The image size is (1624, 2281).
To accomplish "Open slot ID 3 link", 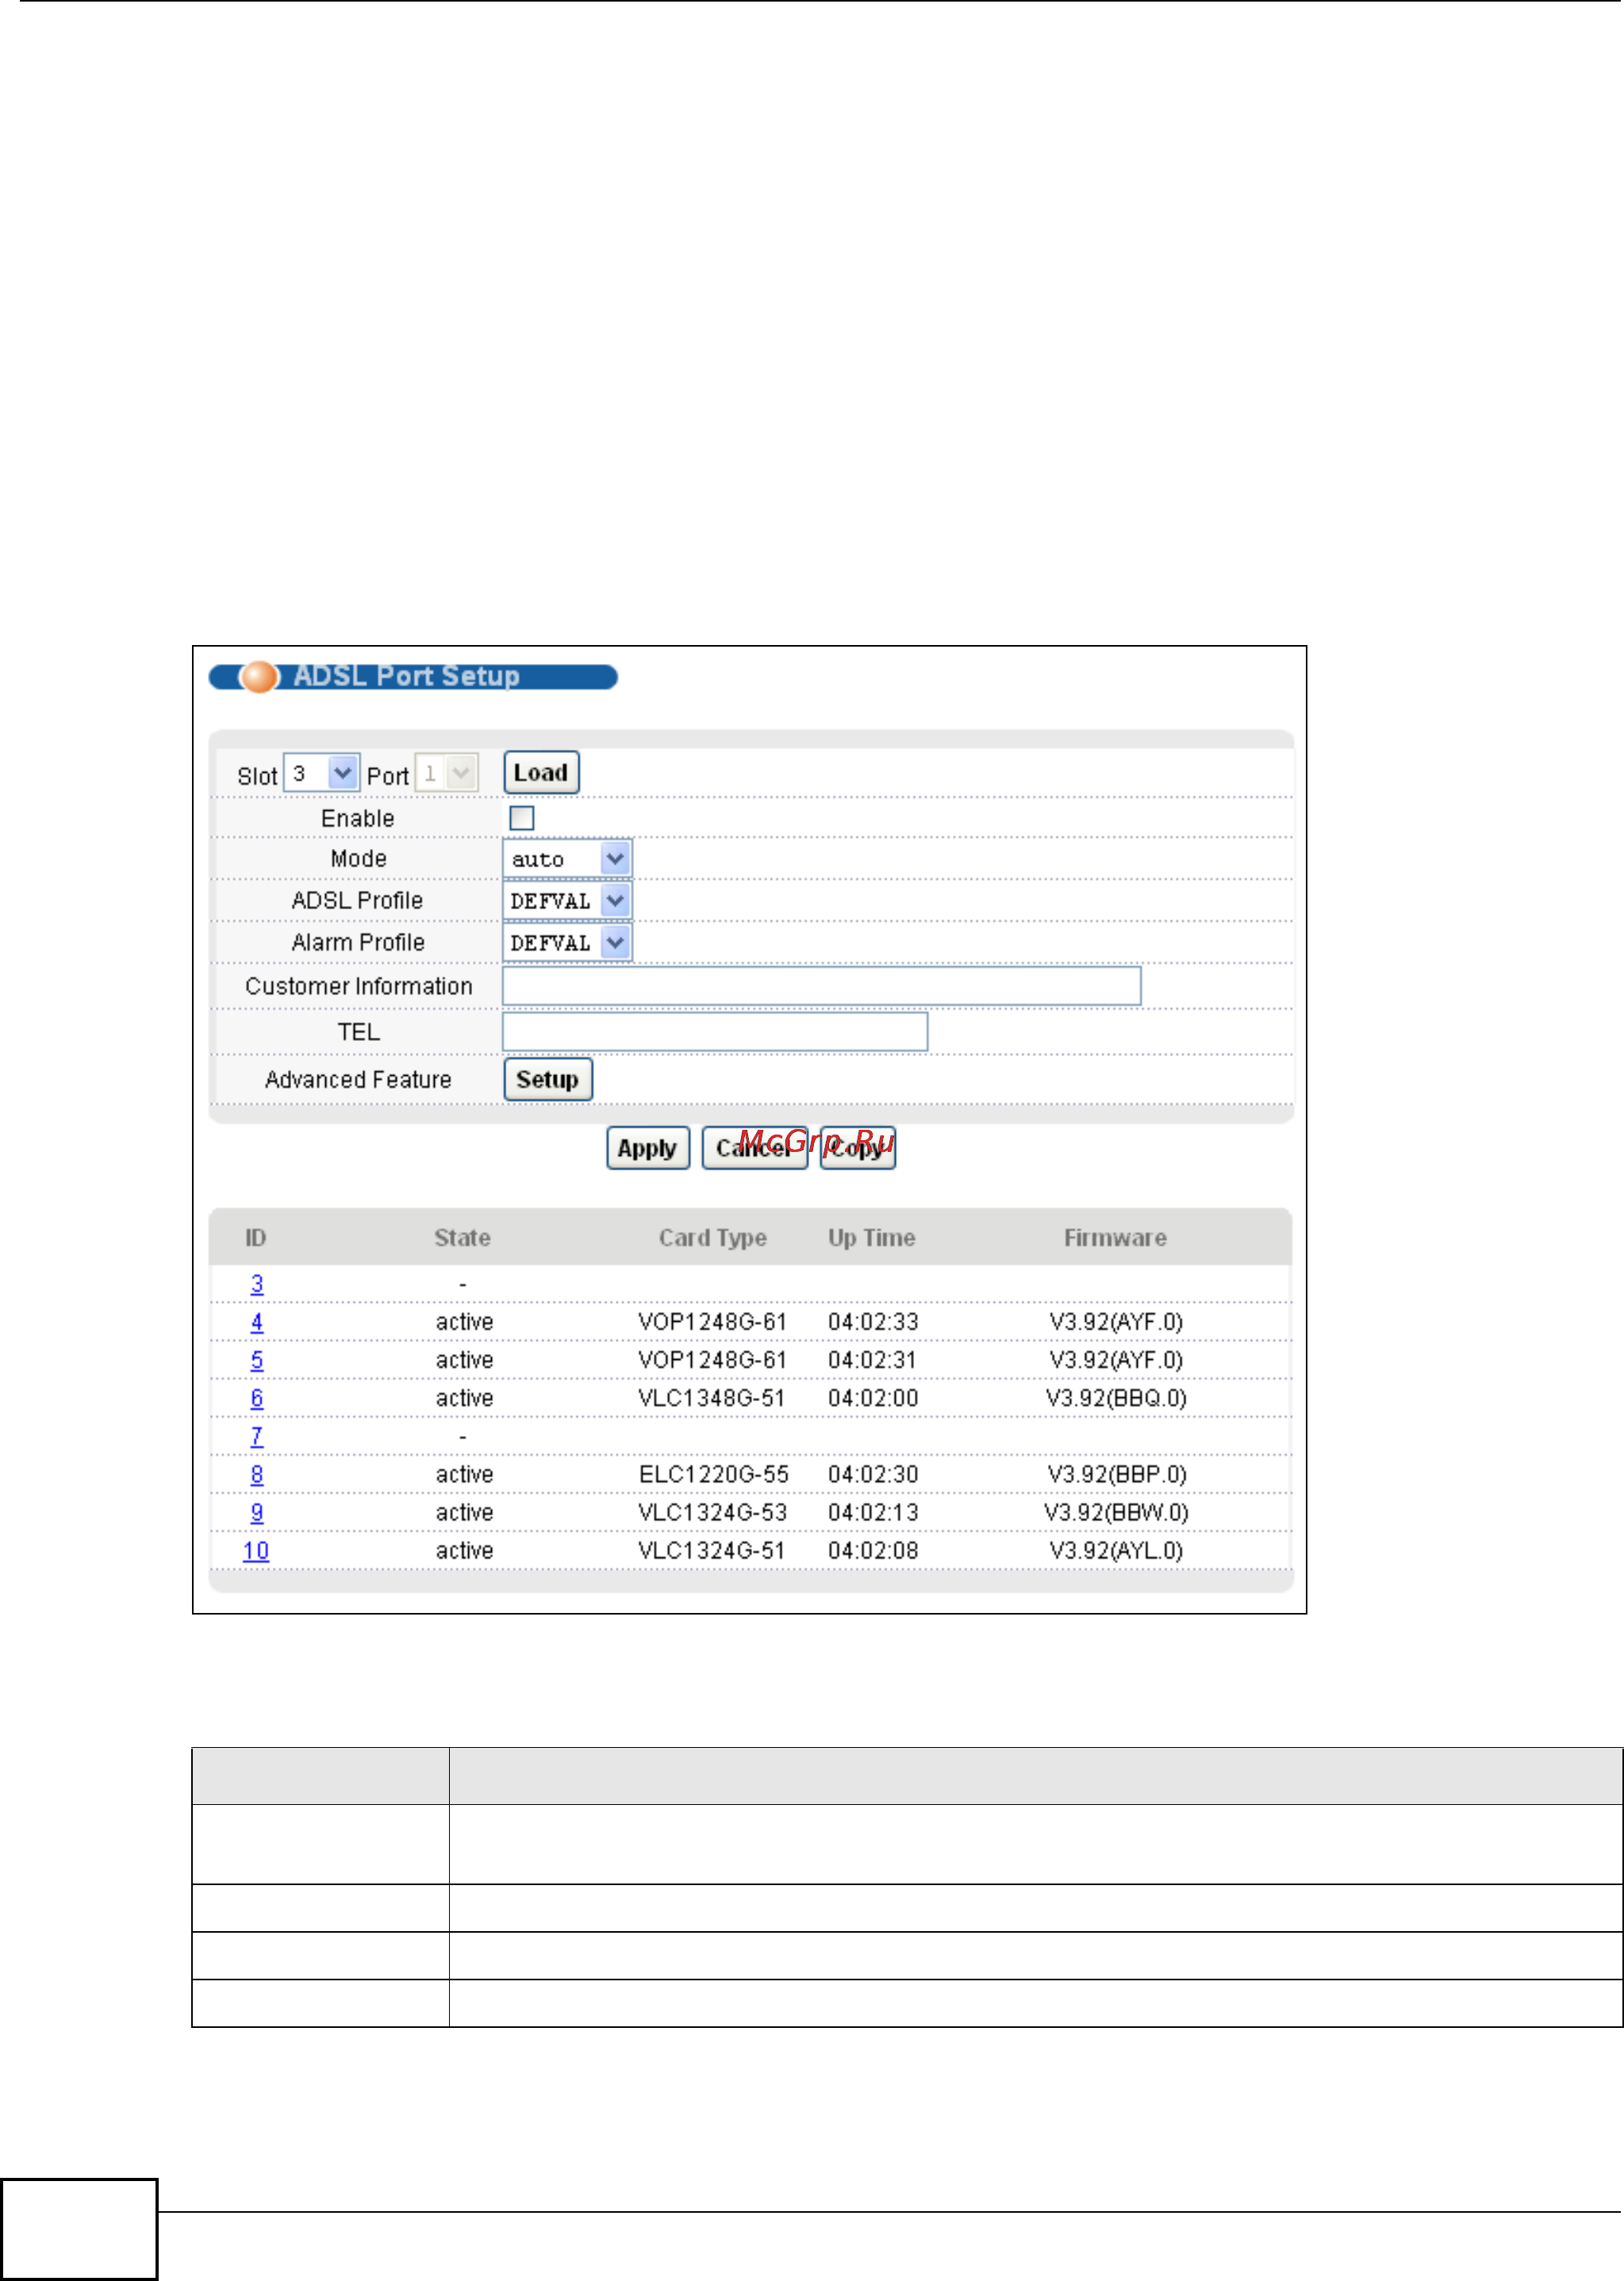I will pos(257,1284).
